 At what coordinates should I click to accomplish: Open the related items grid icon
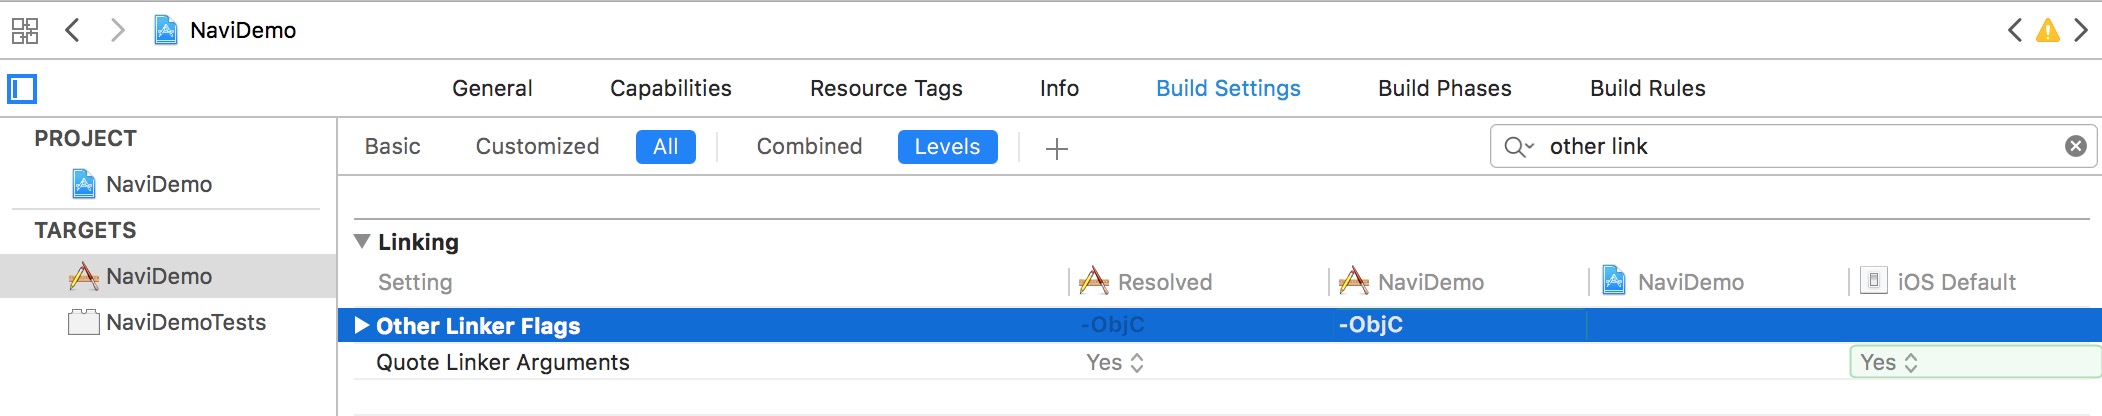coord(25,31)
